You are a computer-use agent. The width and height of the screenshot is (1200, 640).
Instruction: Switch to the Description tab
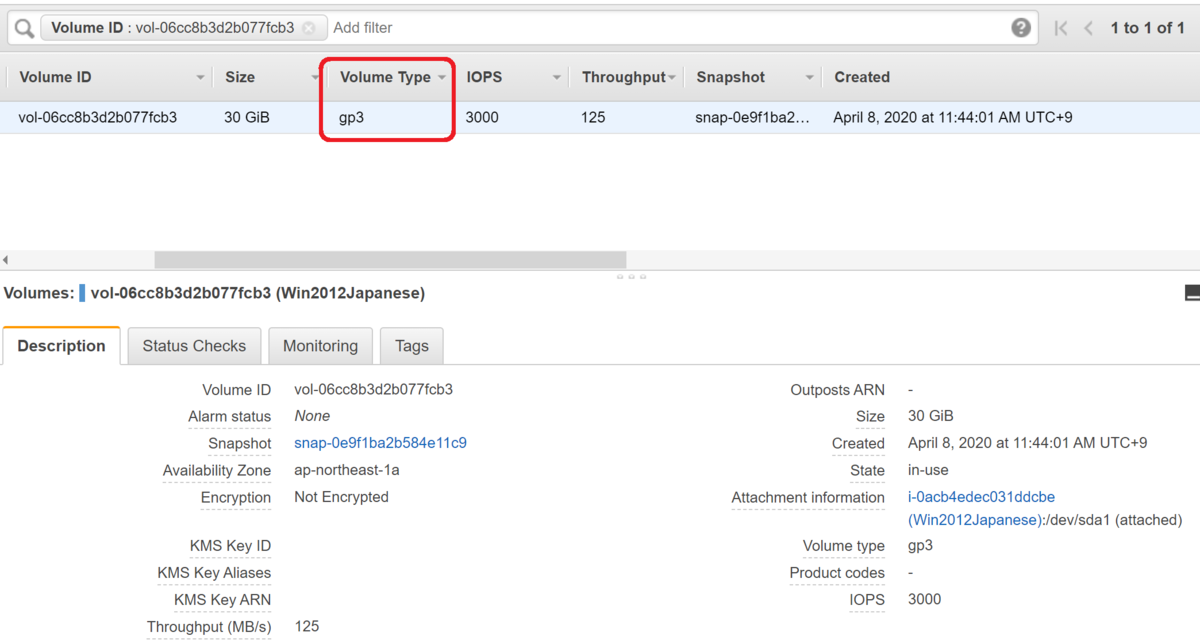[x=61, y=346]
